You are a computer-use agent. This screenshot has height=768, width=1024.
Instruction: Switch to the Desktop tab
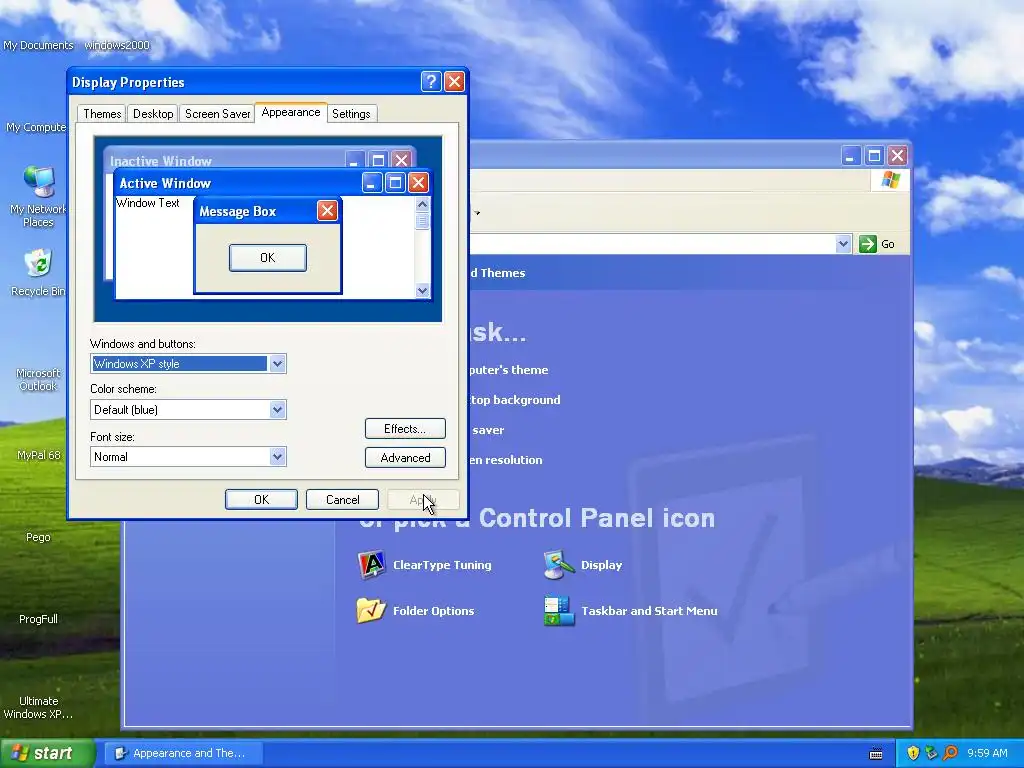[153, 114]
